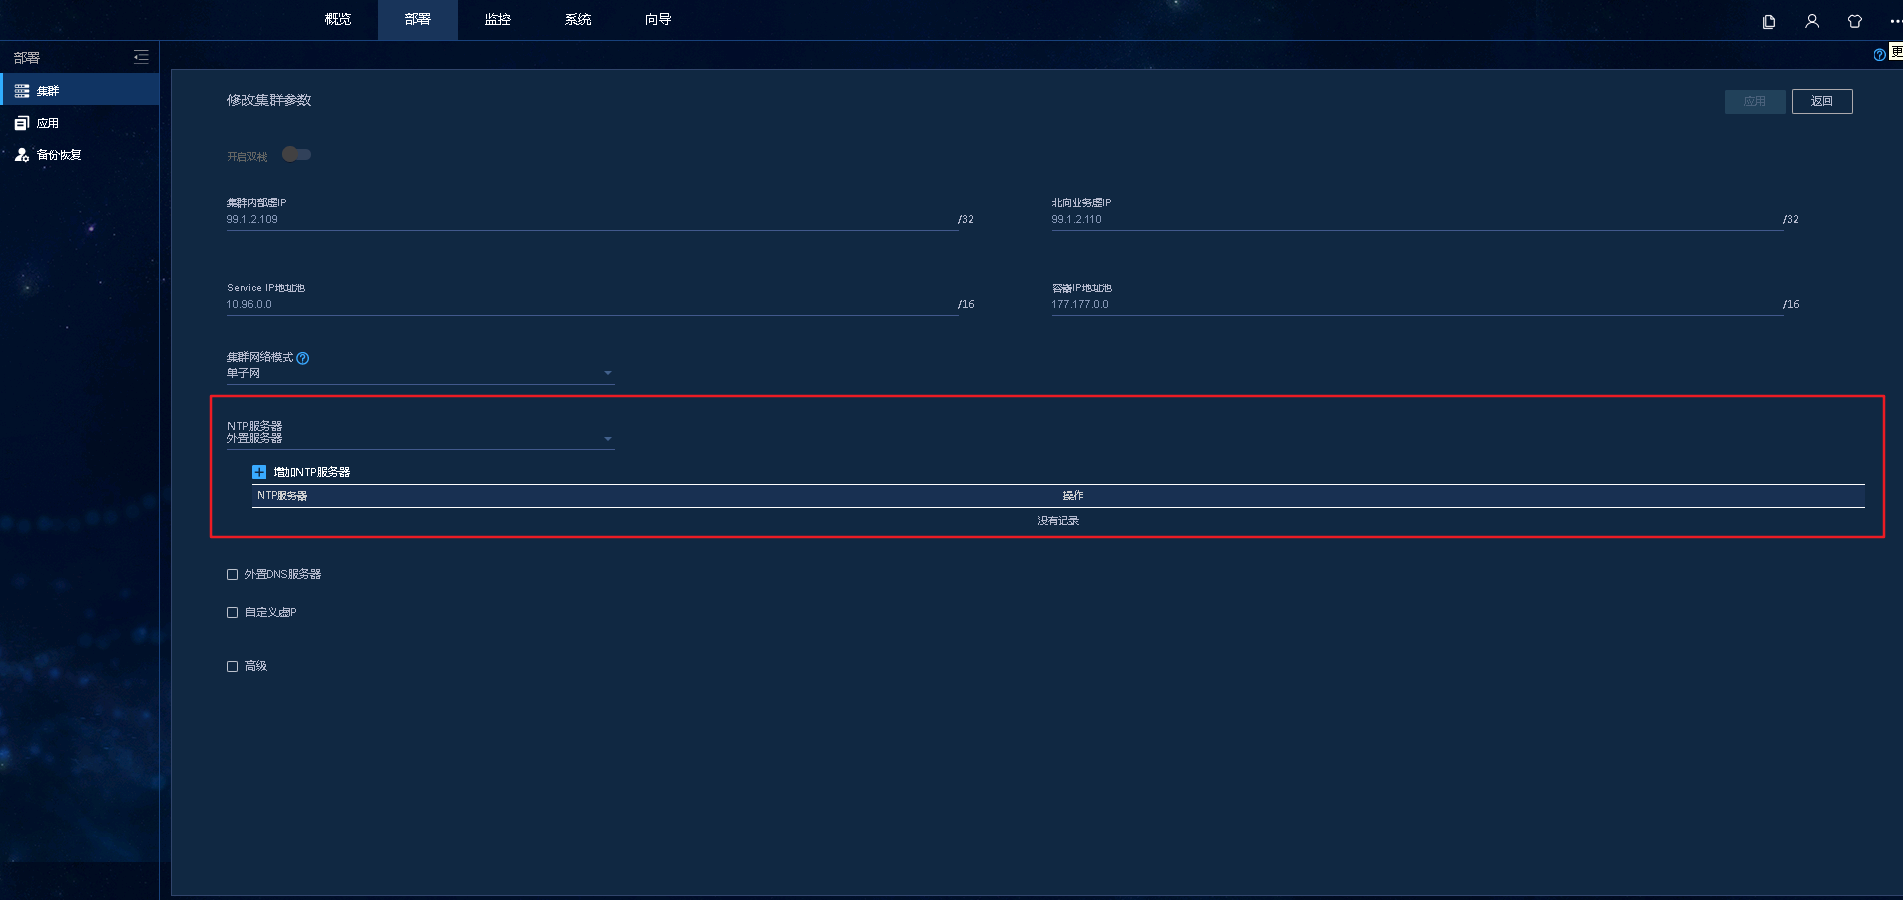This screenshot has height=900, width=1903.
Task: Open the copy documents icon in top bar
Action: pos(1769,21)
